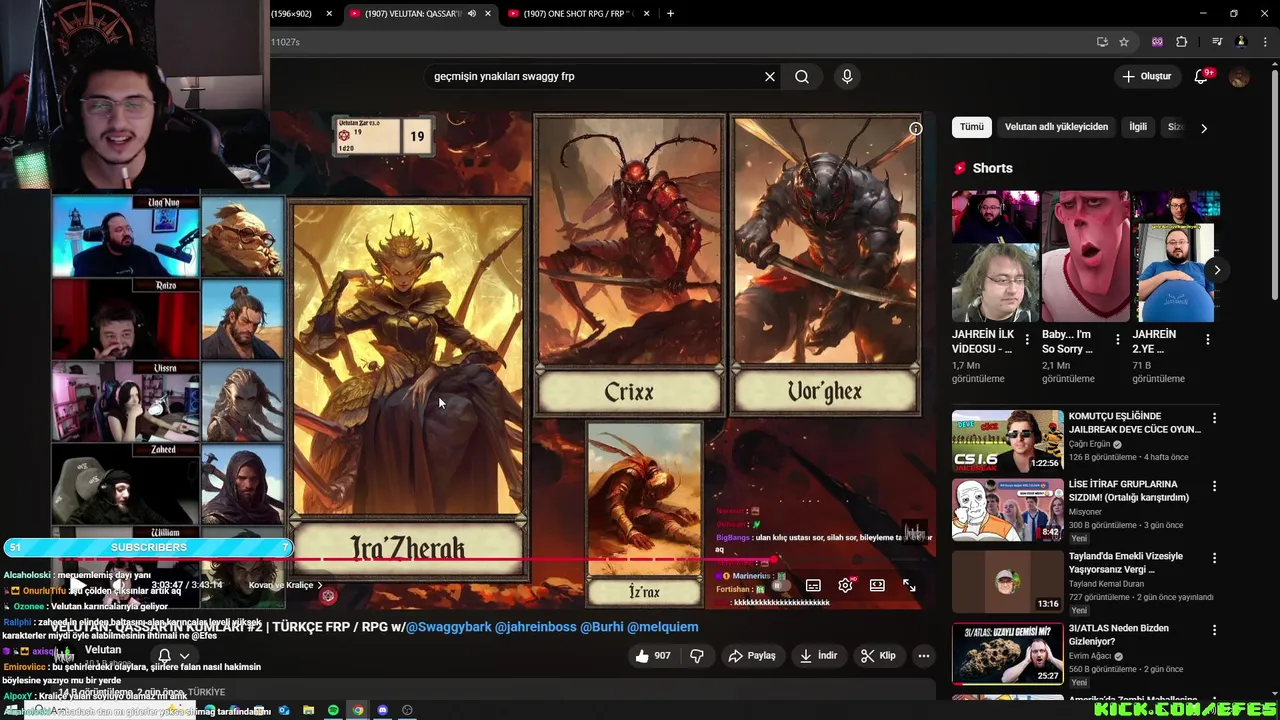This screenshot has height=720, width=1280.
Task: Clear the YouTube search box text
Action: pos(770,76)
